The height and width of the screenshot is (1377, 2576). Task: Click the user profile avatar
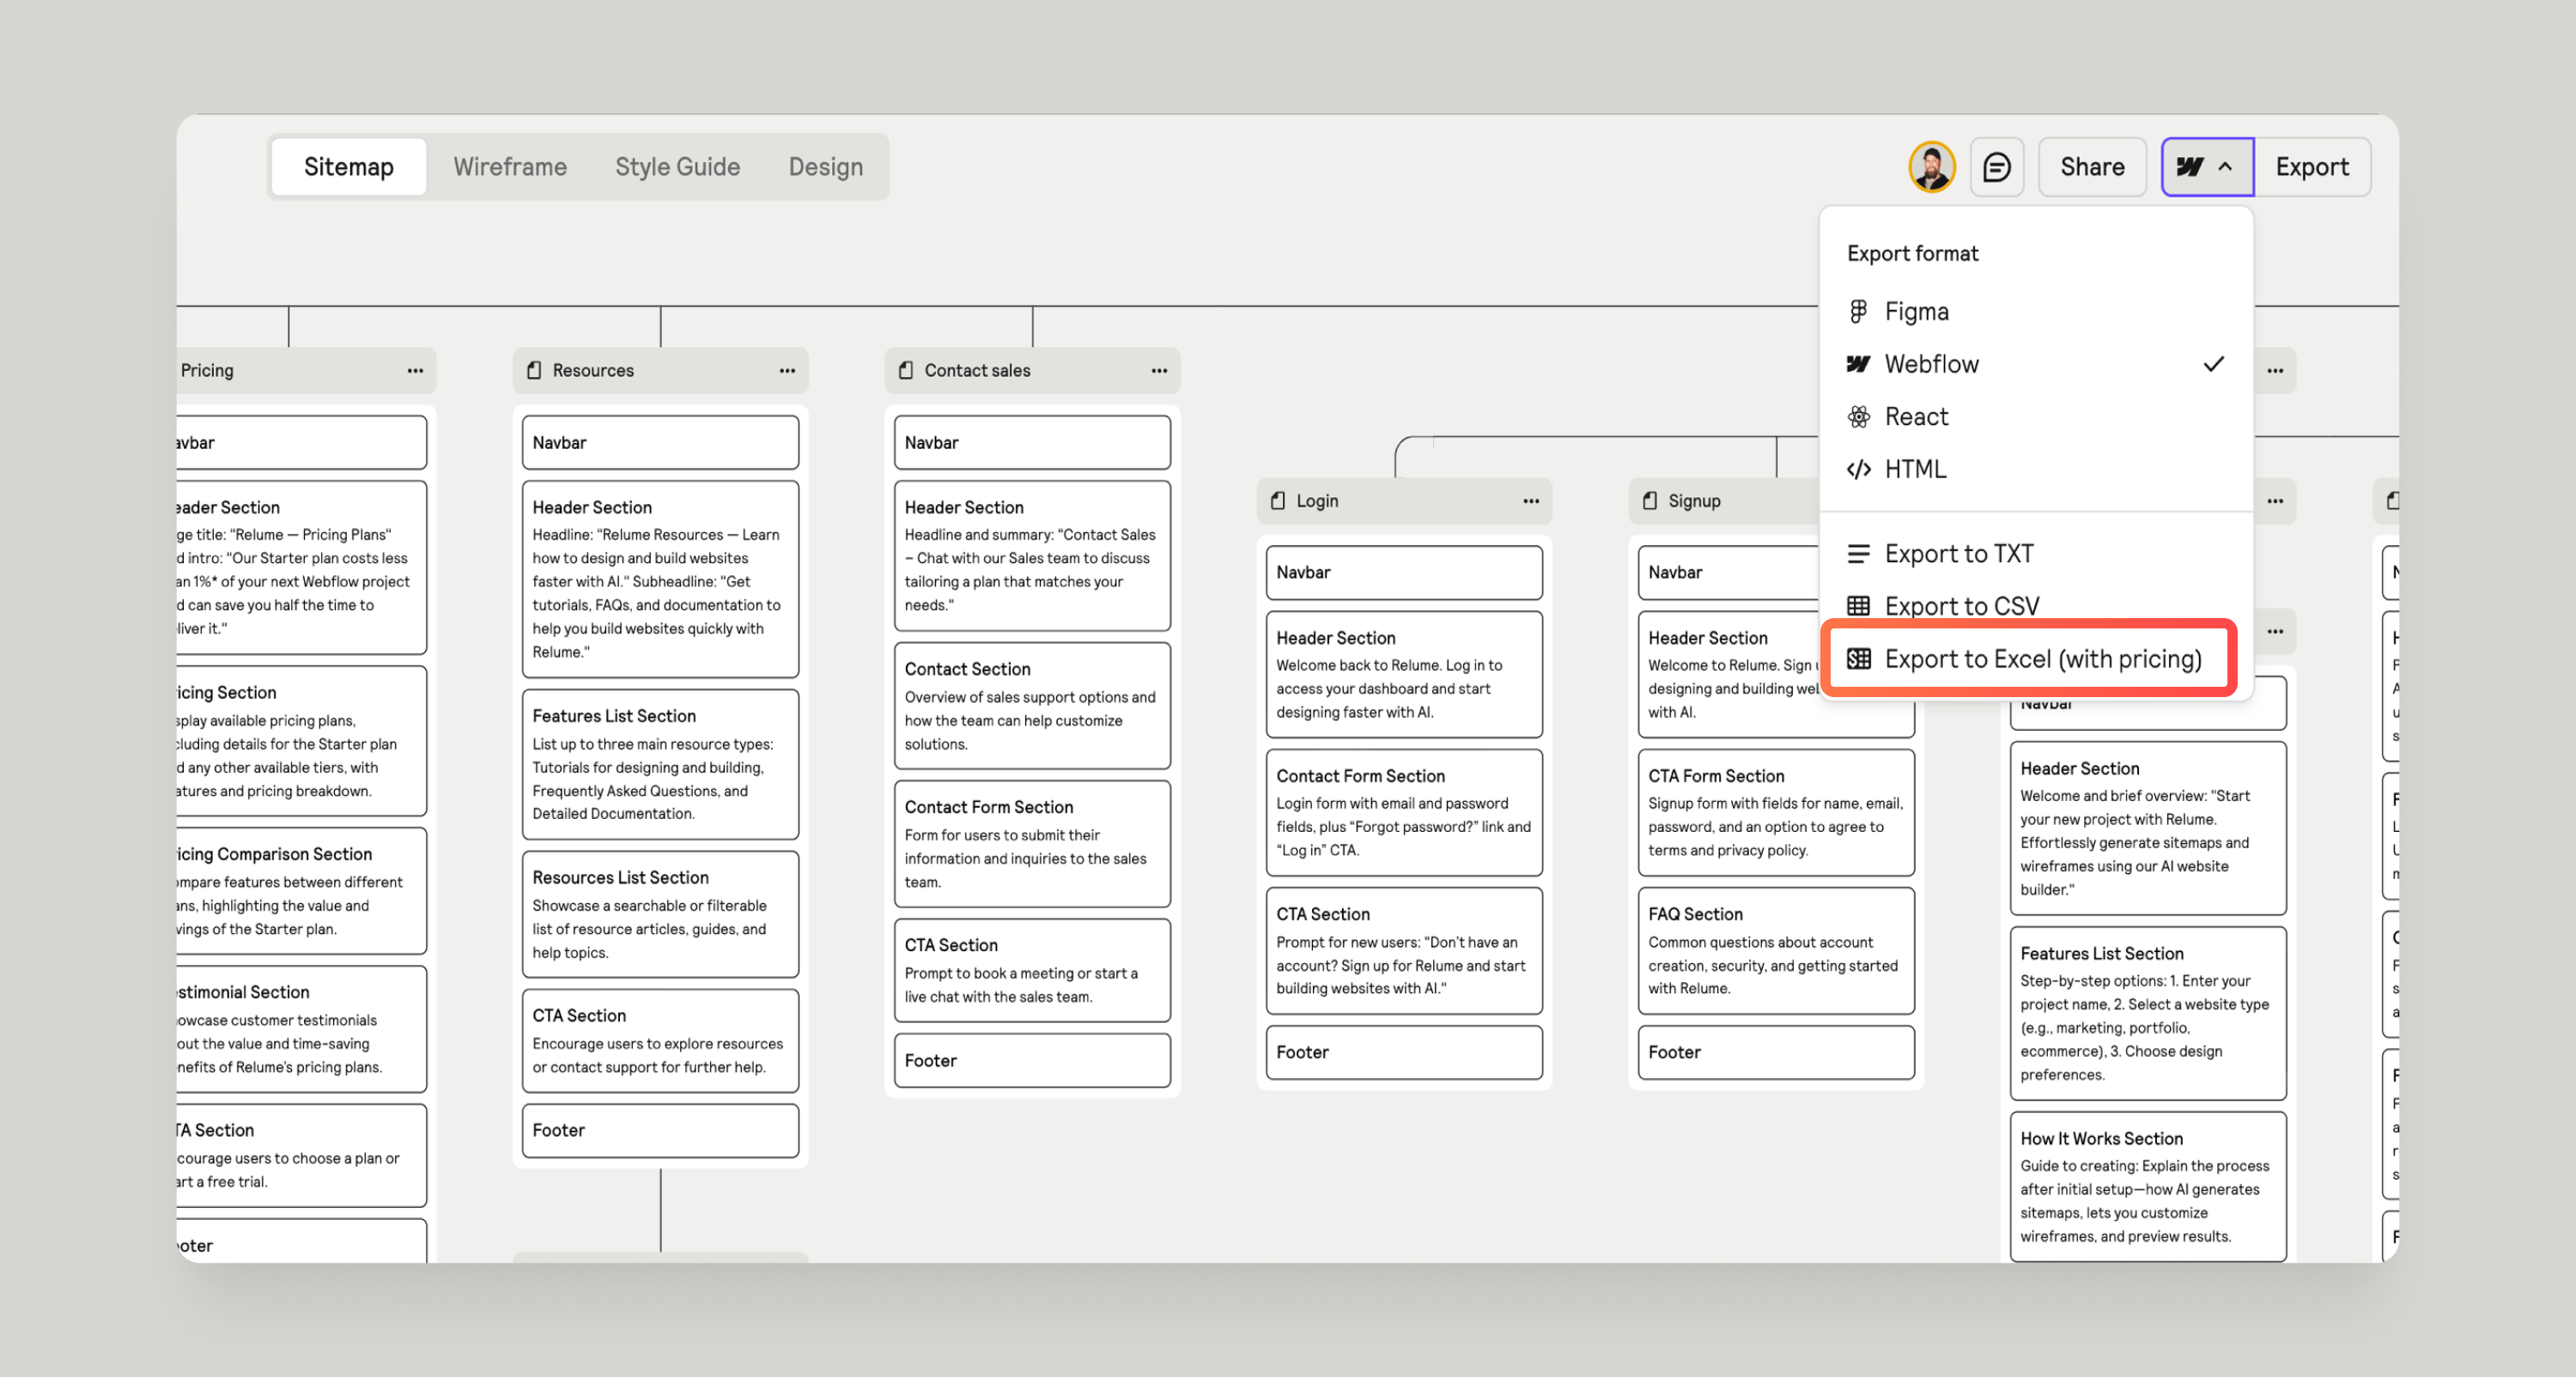1931,167
